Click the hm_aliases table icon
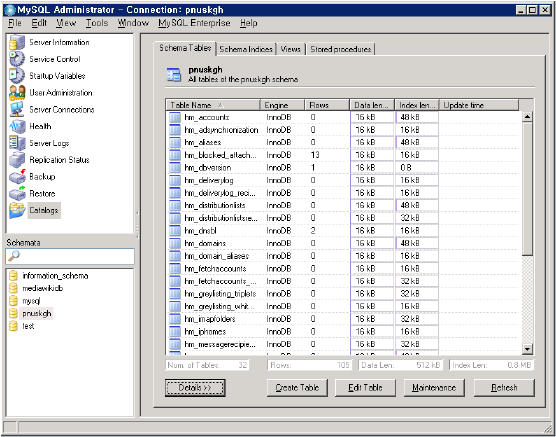 point(175,143)
